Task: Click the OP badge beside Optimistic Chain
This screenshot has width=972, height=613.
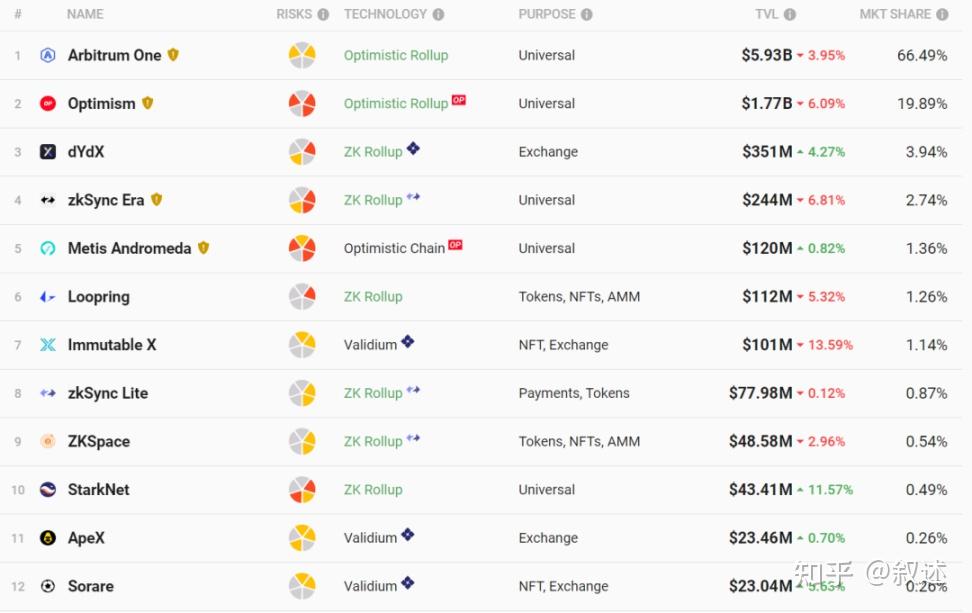Action: tap(456, 245)
